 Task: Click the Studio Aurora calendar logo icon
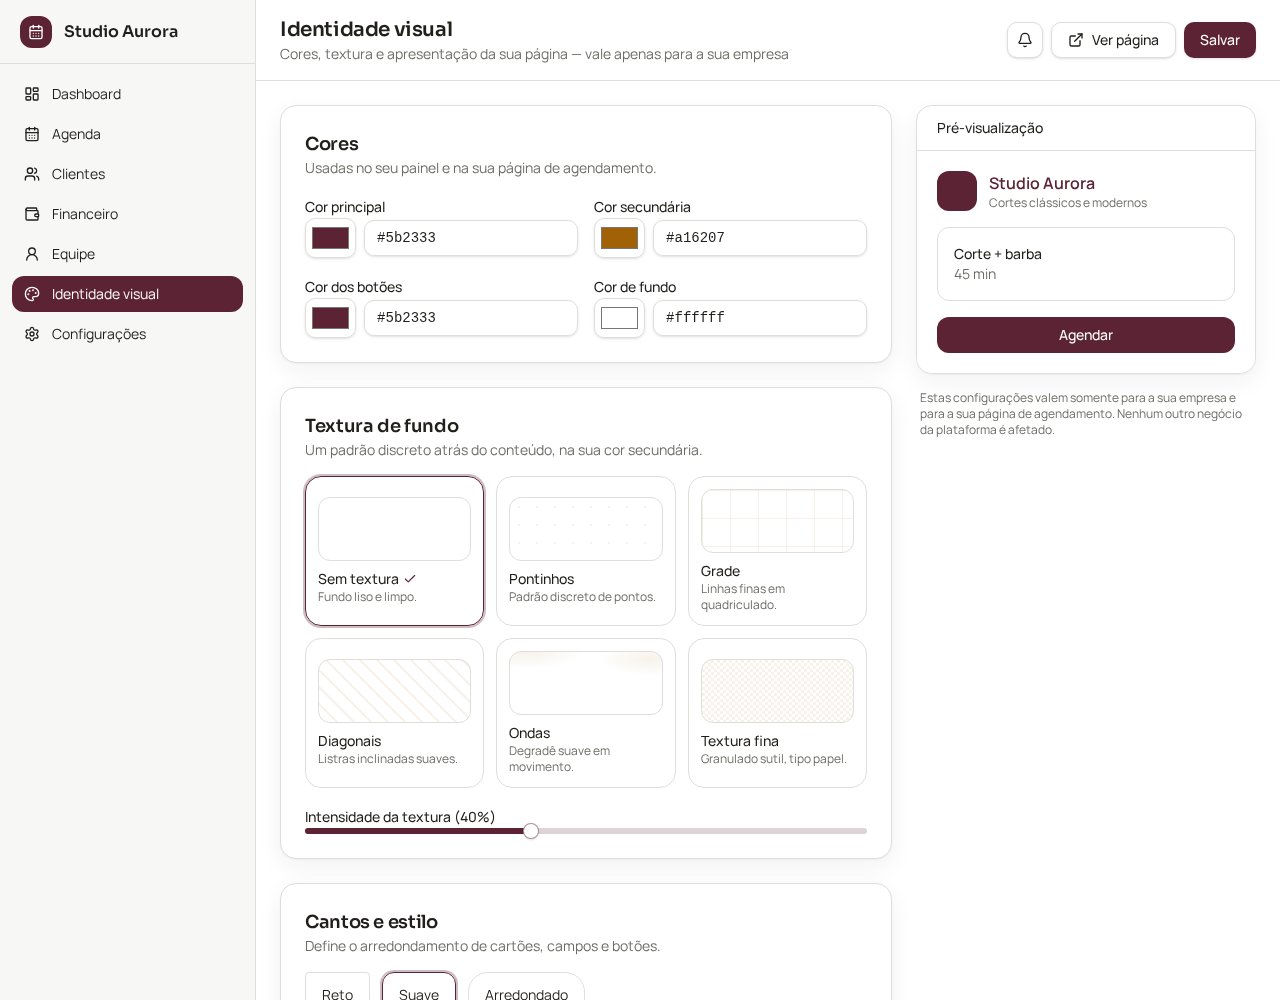36,32
